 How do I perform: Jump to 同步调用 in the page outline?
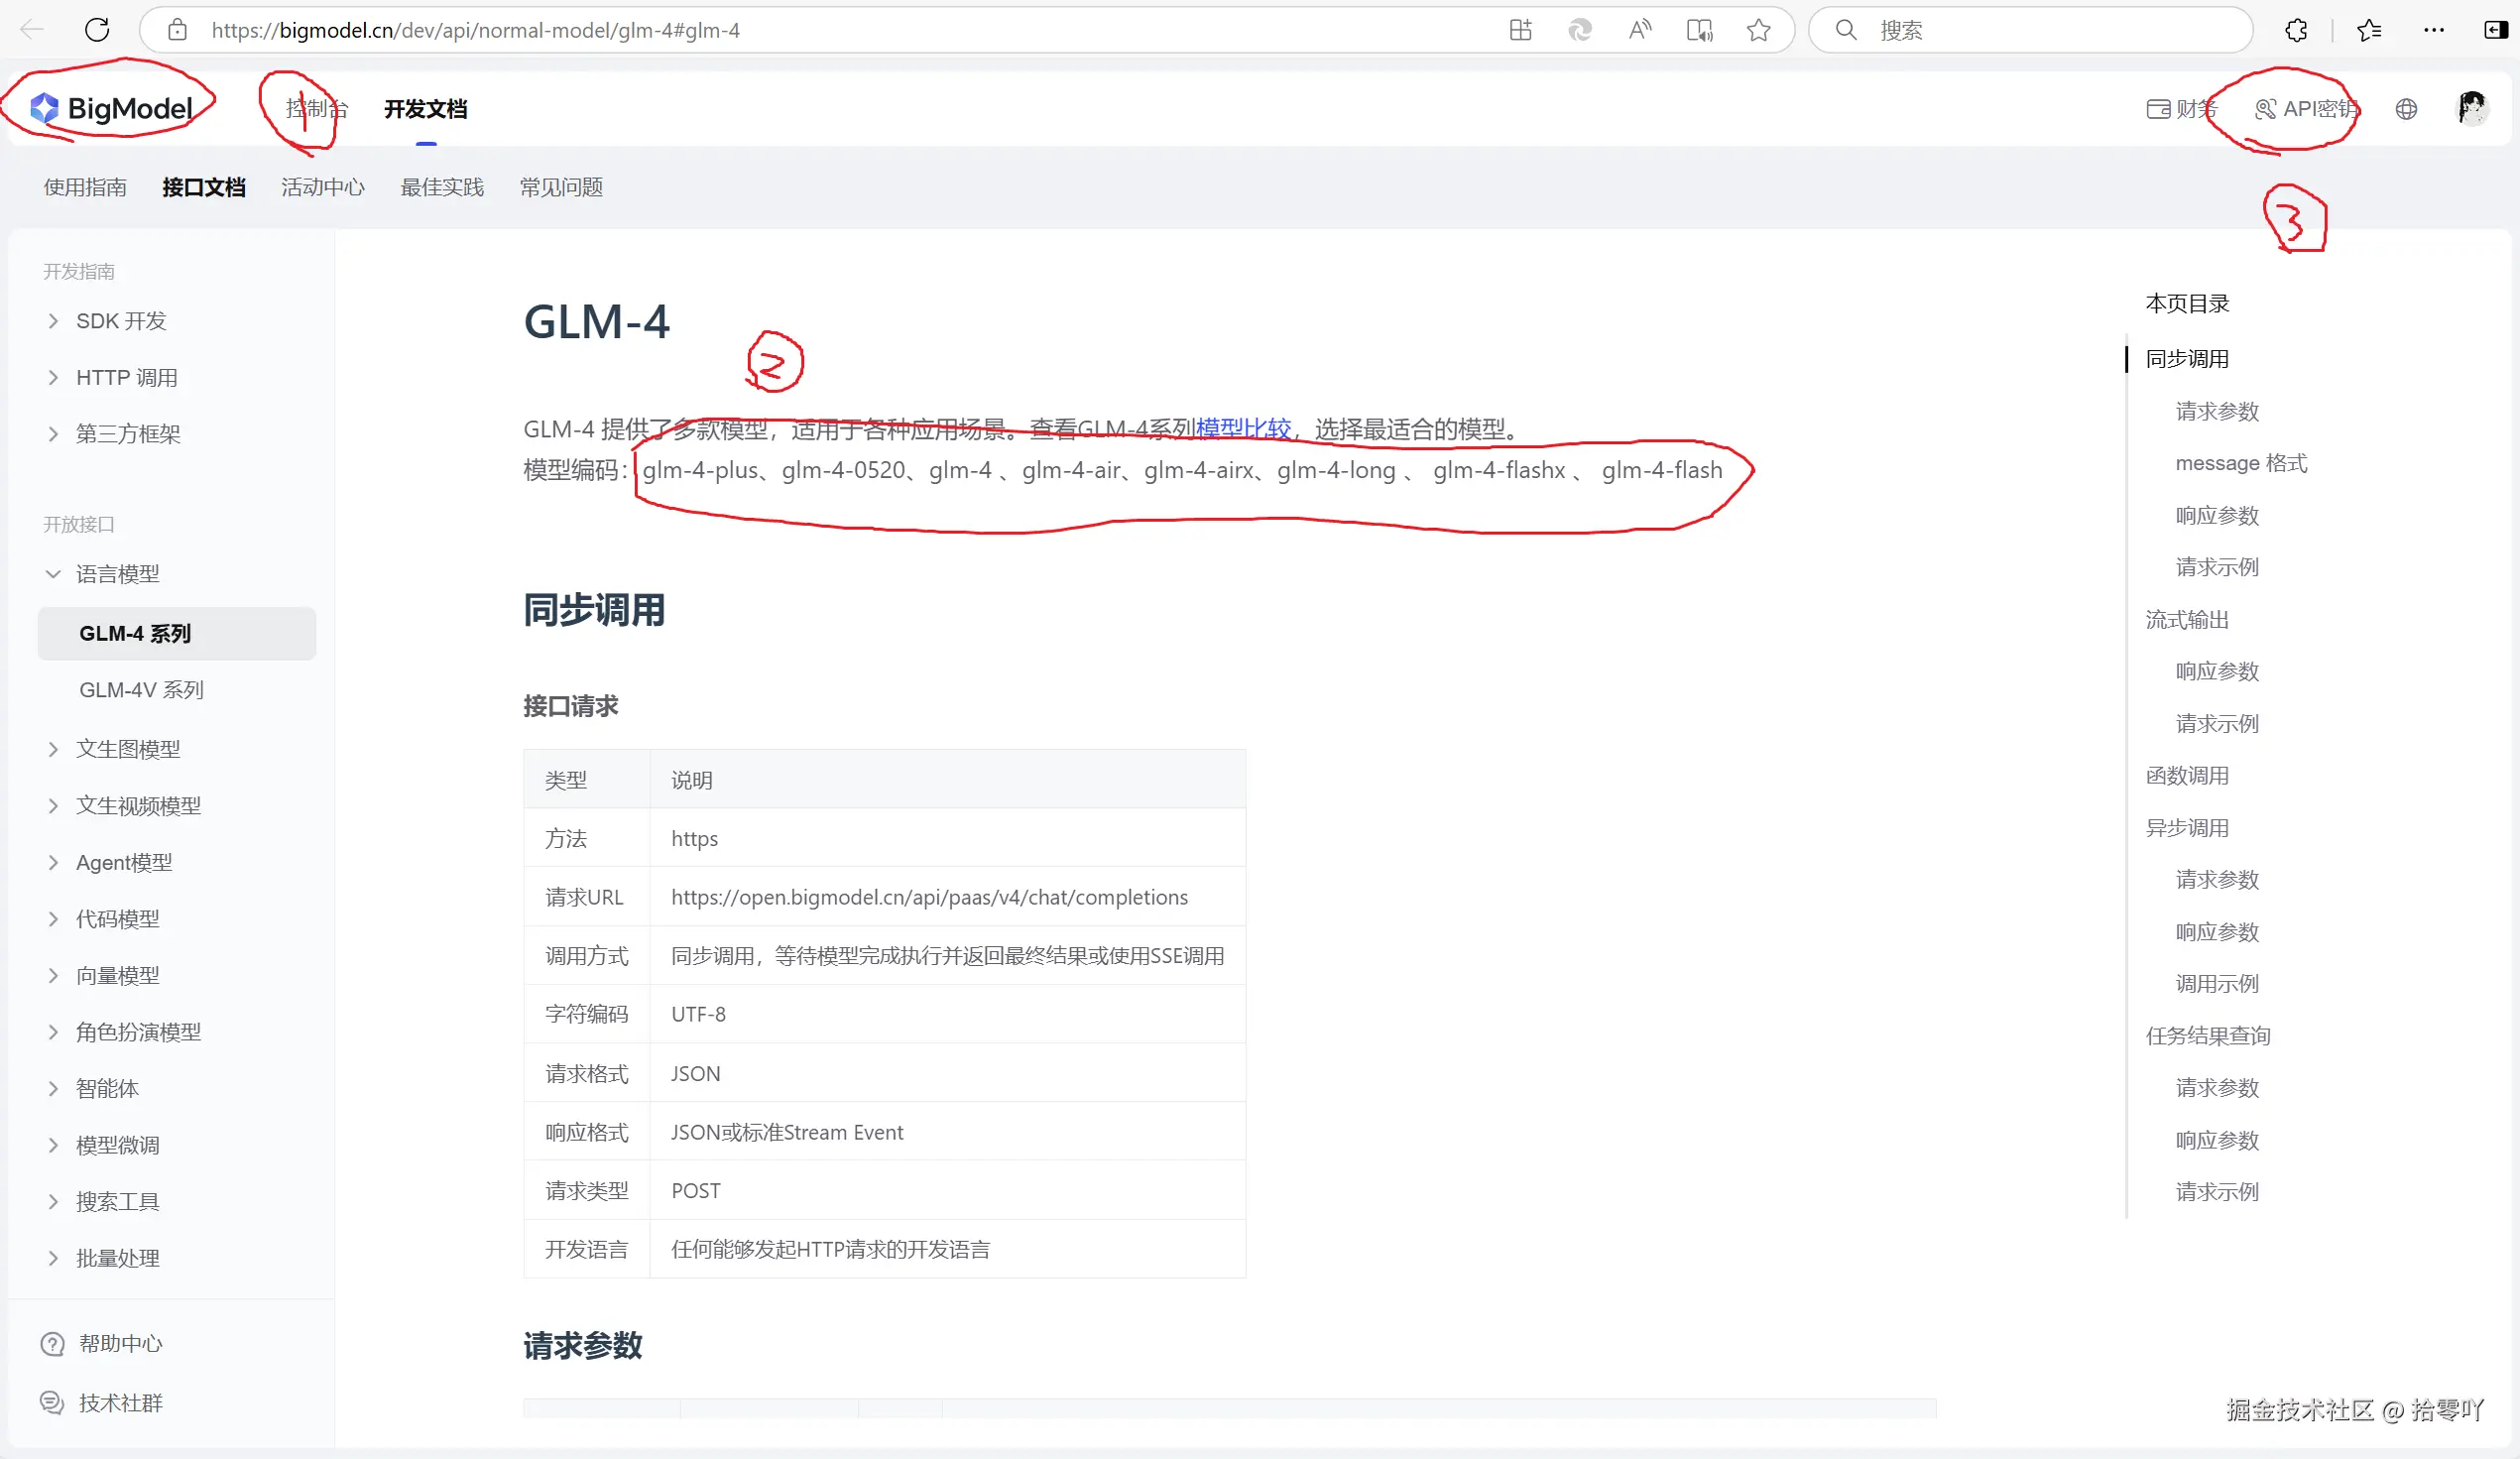pos(2187,358)
